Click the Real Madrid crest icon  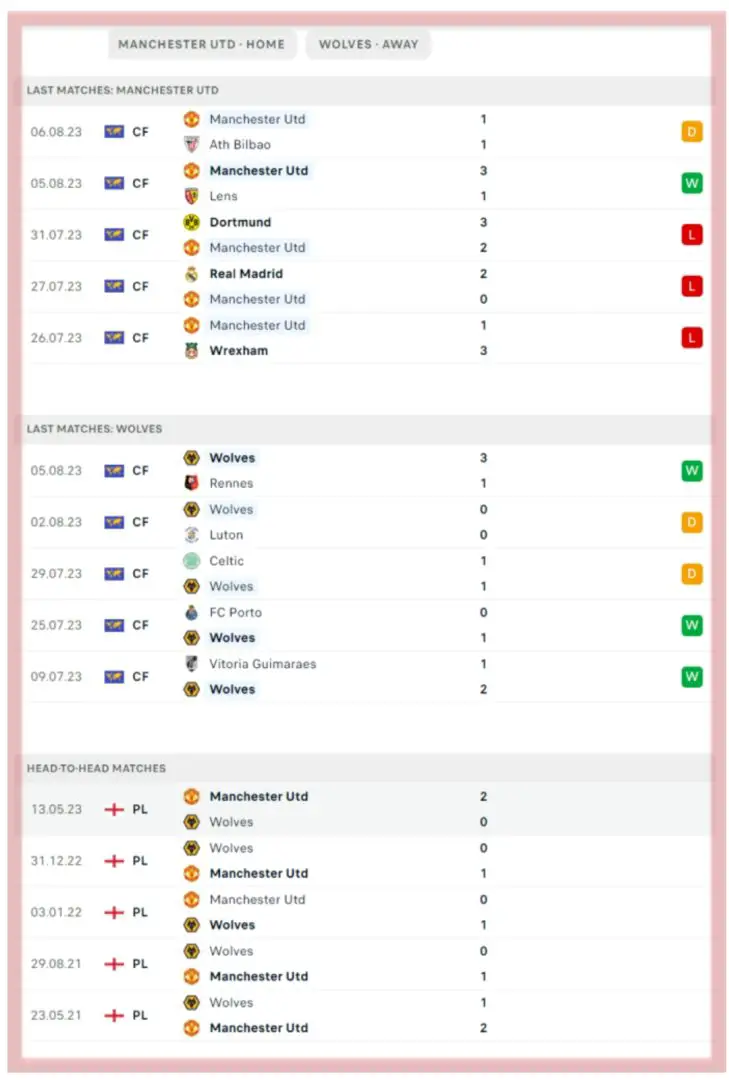(191, 274)
